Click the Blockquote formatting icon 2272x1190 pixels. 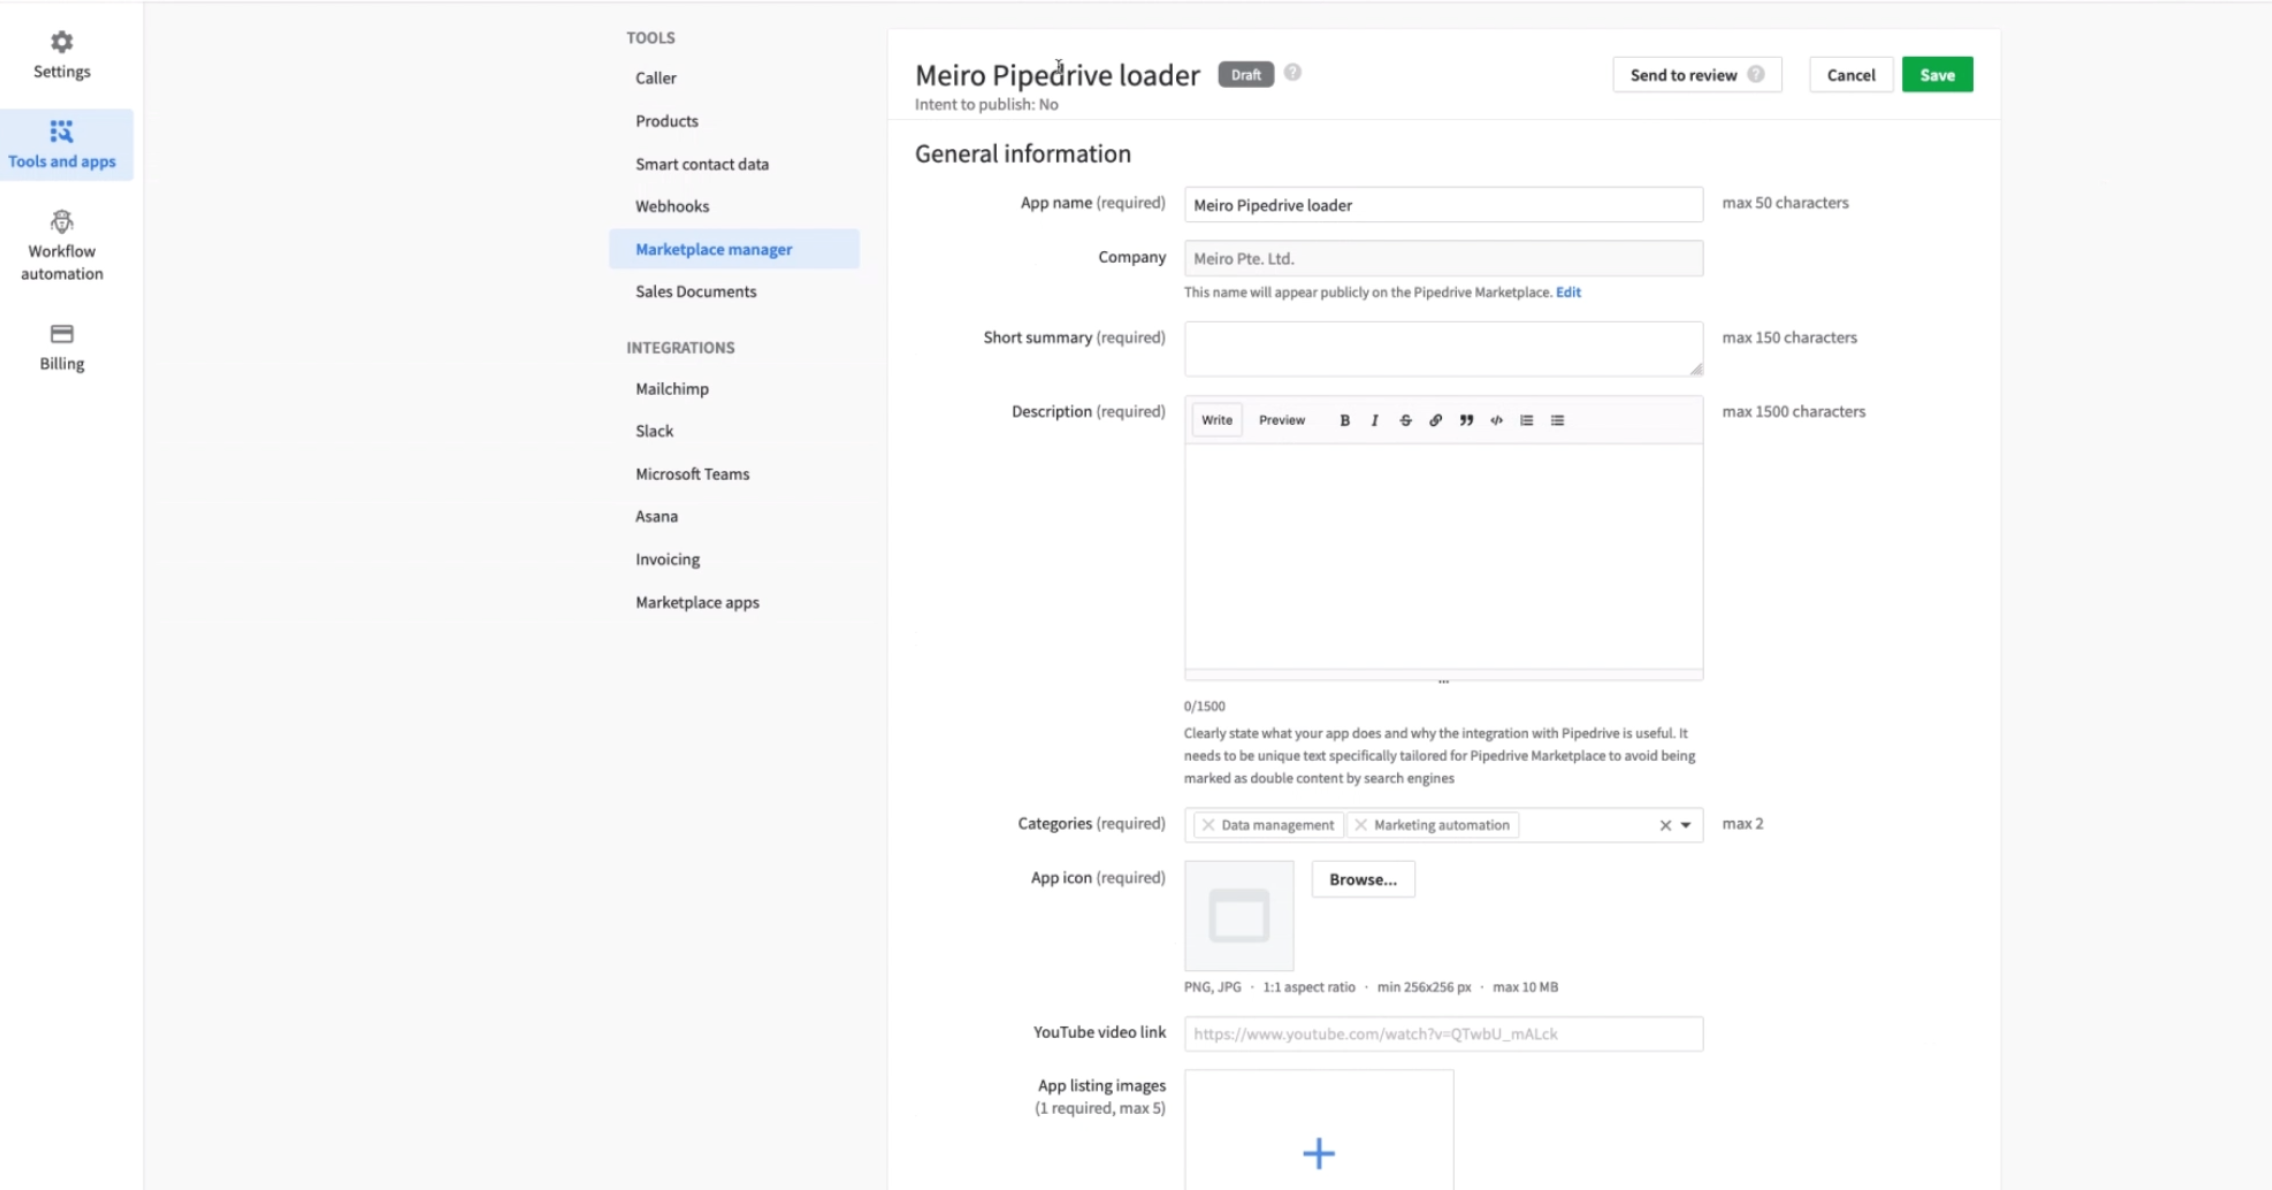[1465, 419]
